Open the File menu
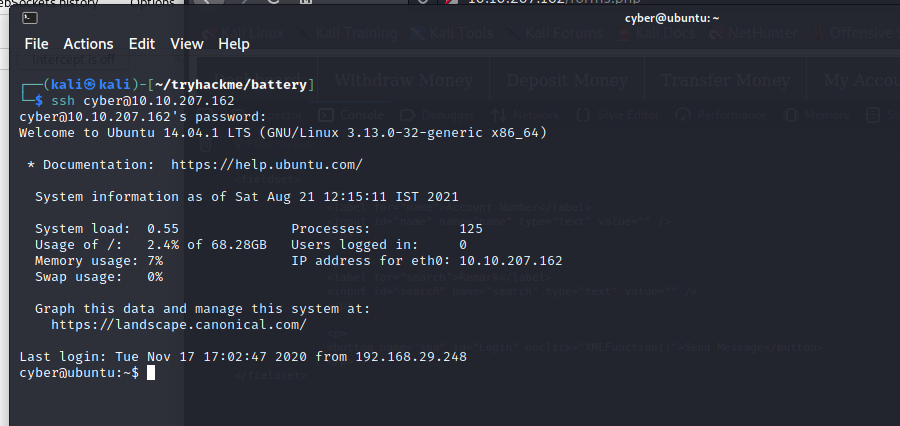Image resolution: width=900 pixels, height=426 pixels. pyautogui.click(x=36, y=44)
